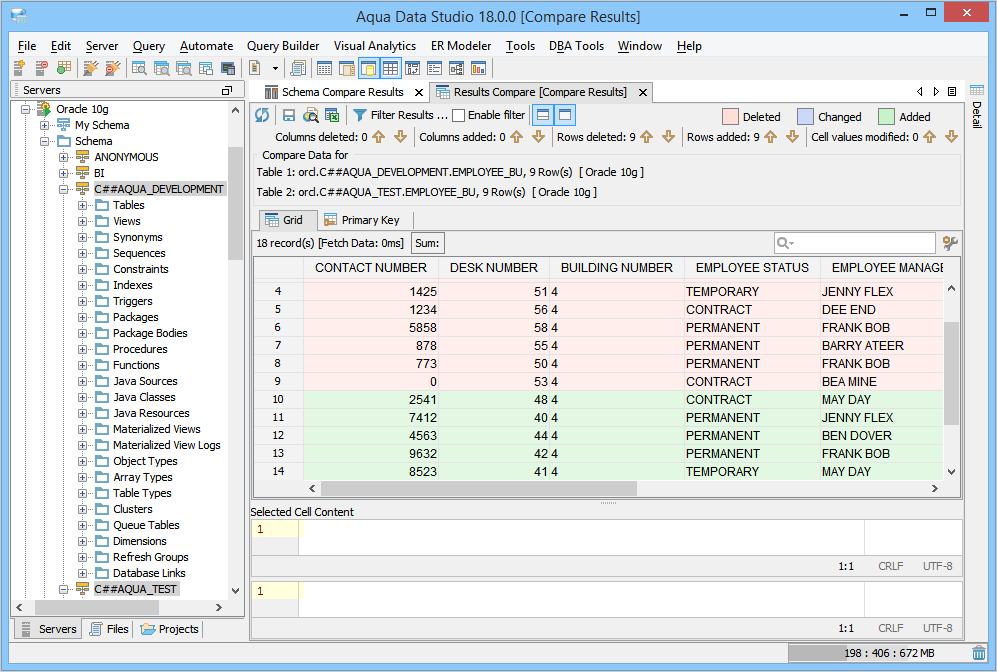Click the Servers panel tab at bottom
Image resolution: width=997 pixels, height=672 pixels.
coord(49,629)
